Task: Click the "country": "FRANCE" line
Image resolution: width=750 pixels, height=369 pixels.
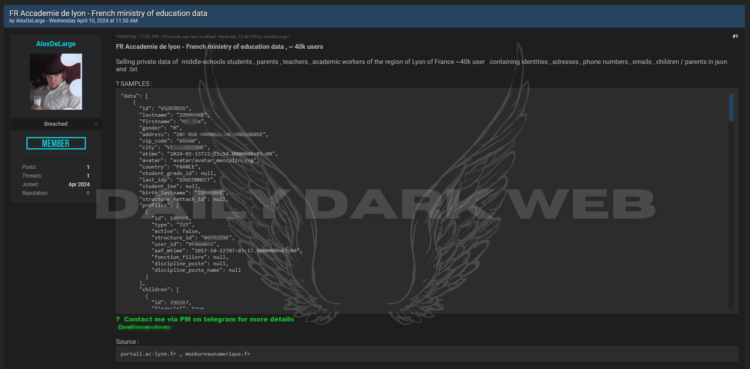Action: (x=170, y=167)
